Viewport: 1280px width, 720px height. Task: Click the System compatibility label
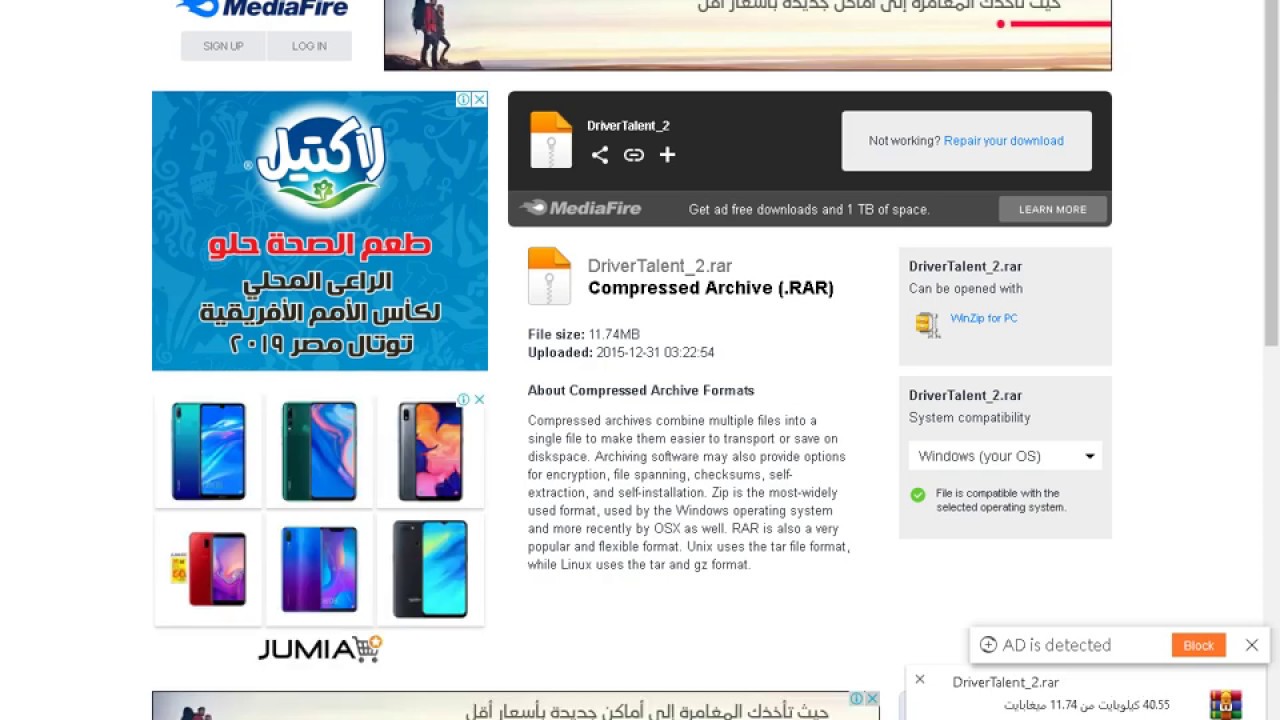[969, 418]
